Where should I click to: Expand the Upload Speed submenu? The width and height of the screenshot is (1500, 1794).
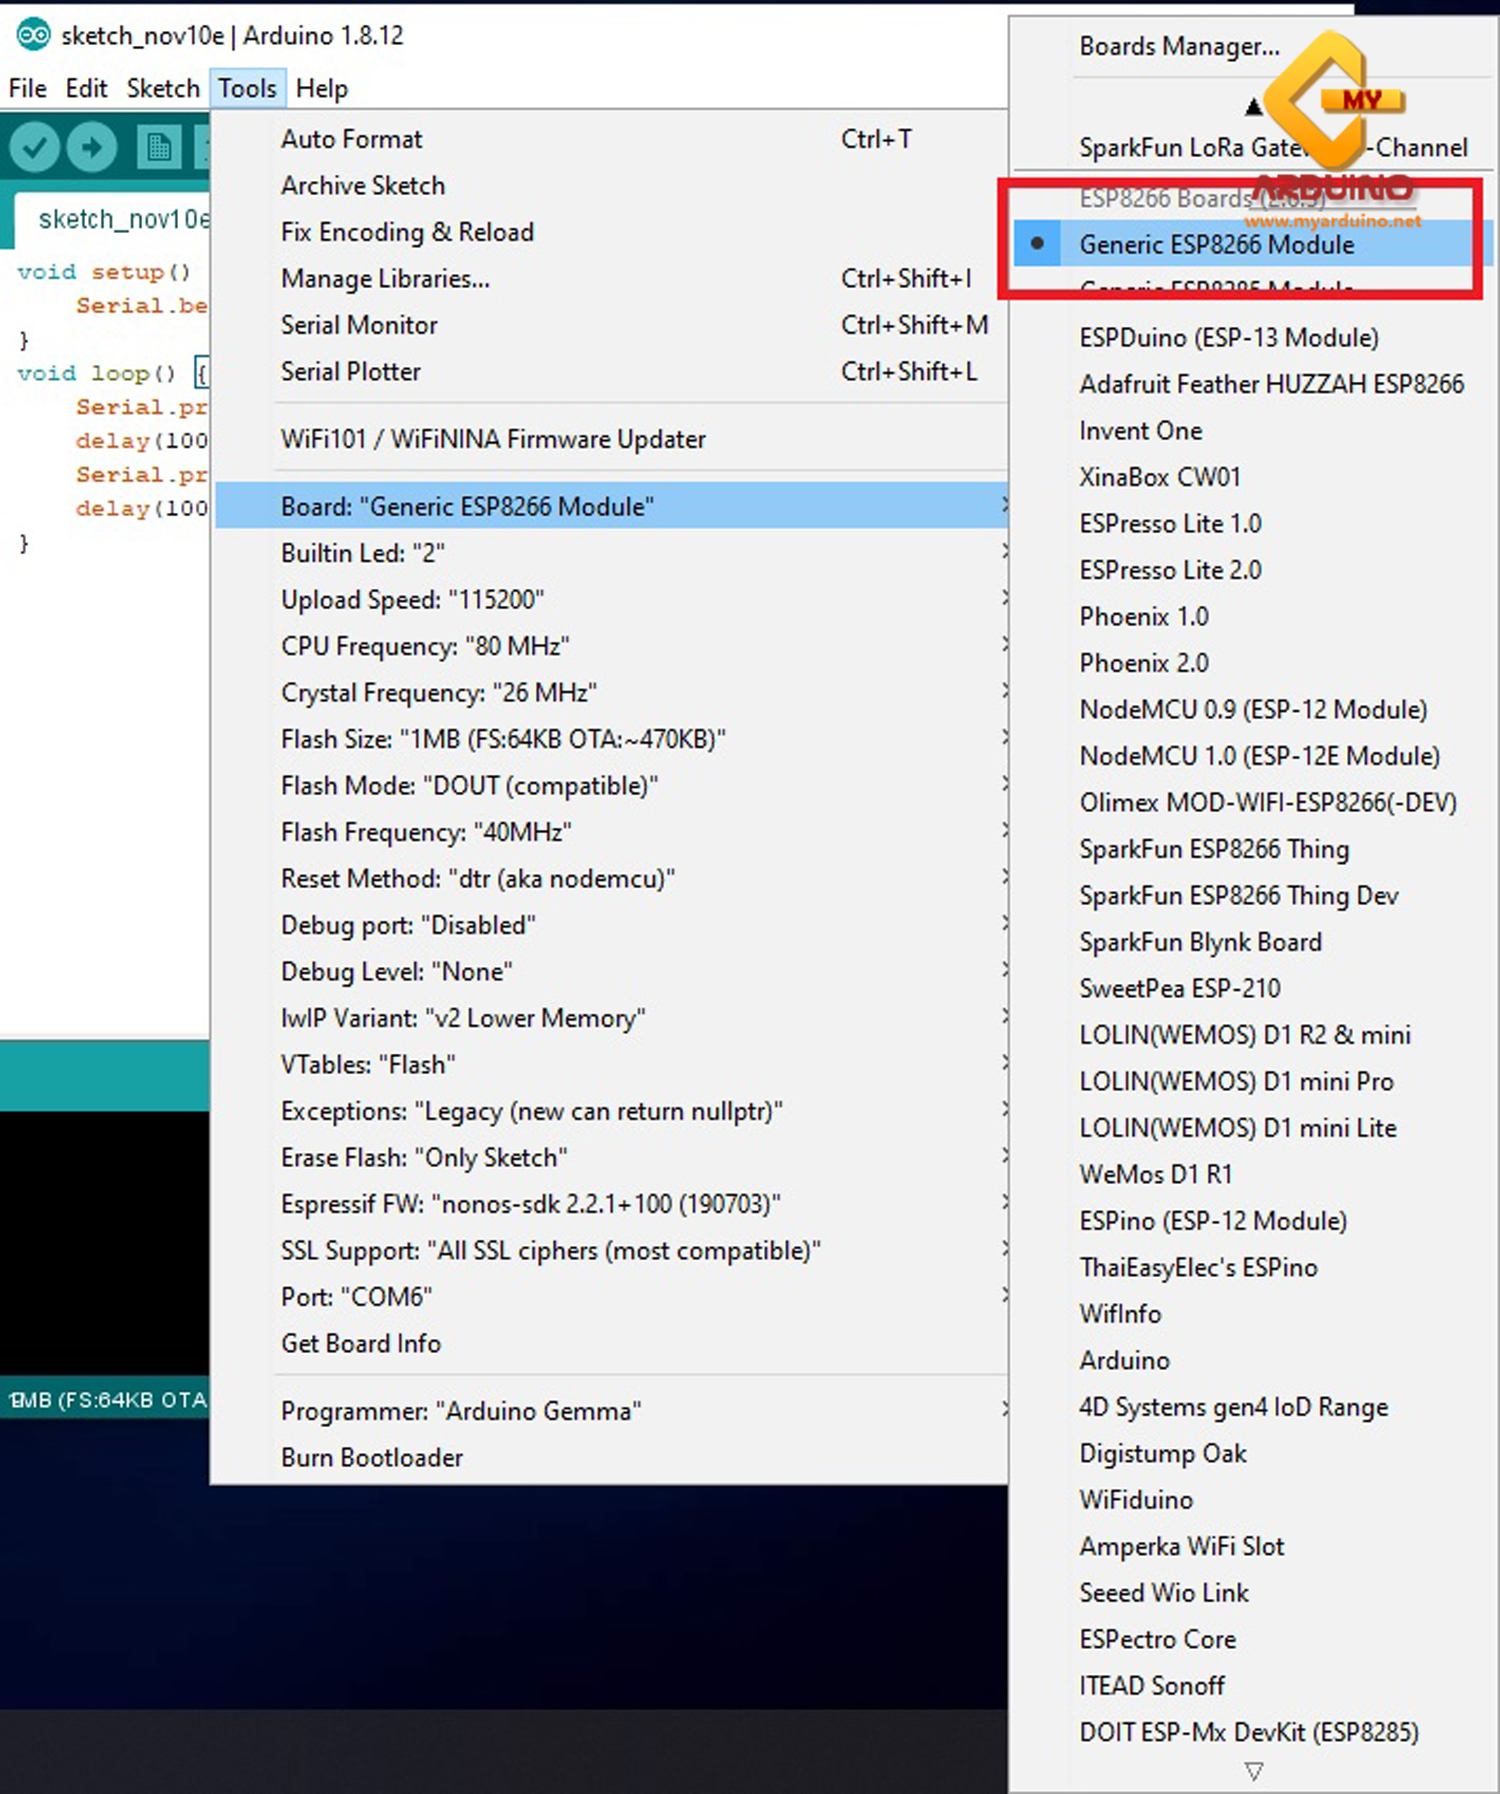tap(412, 600)
